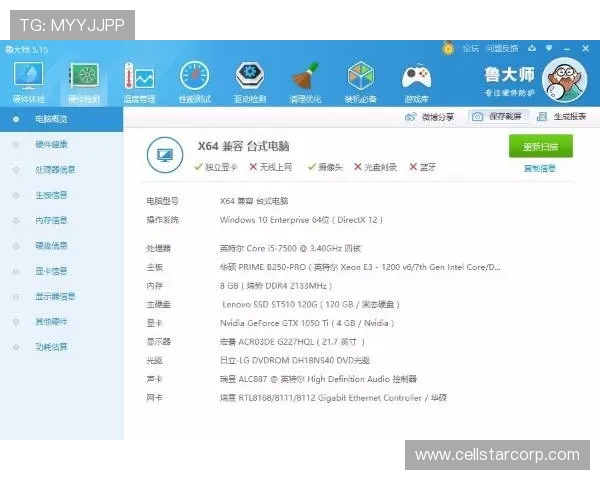Click the Core i5-7500 @ 3.40GHz value
This screenshot has width=600, height=480.
point(290,248)
